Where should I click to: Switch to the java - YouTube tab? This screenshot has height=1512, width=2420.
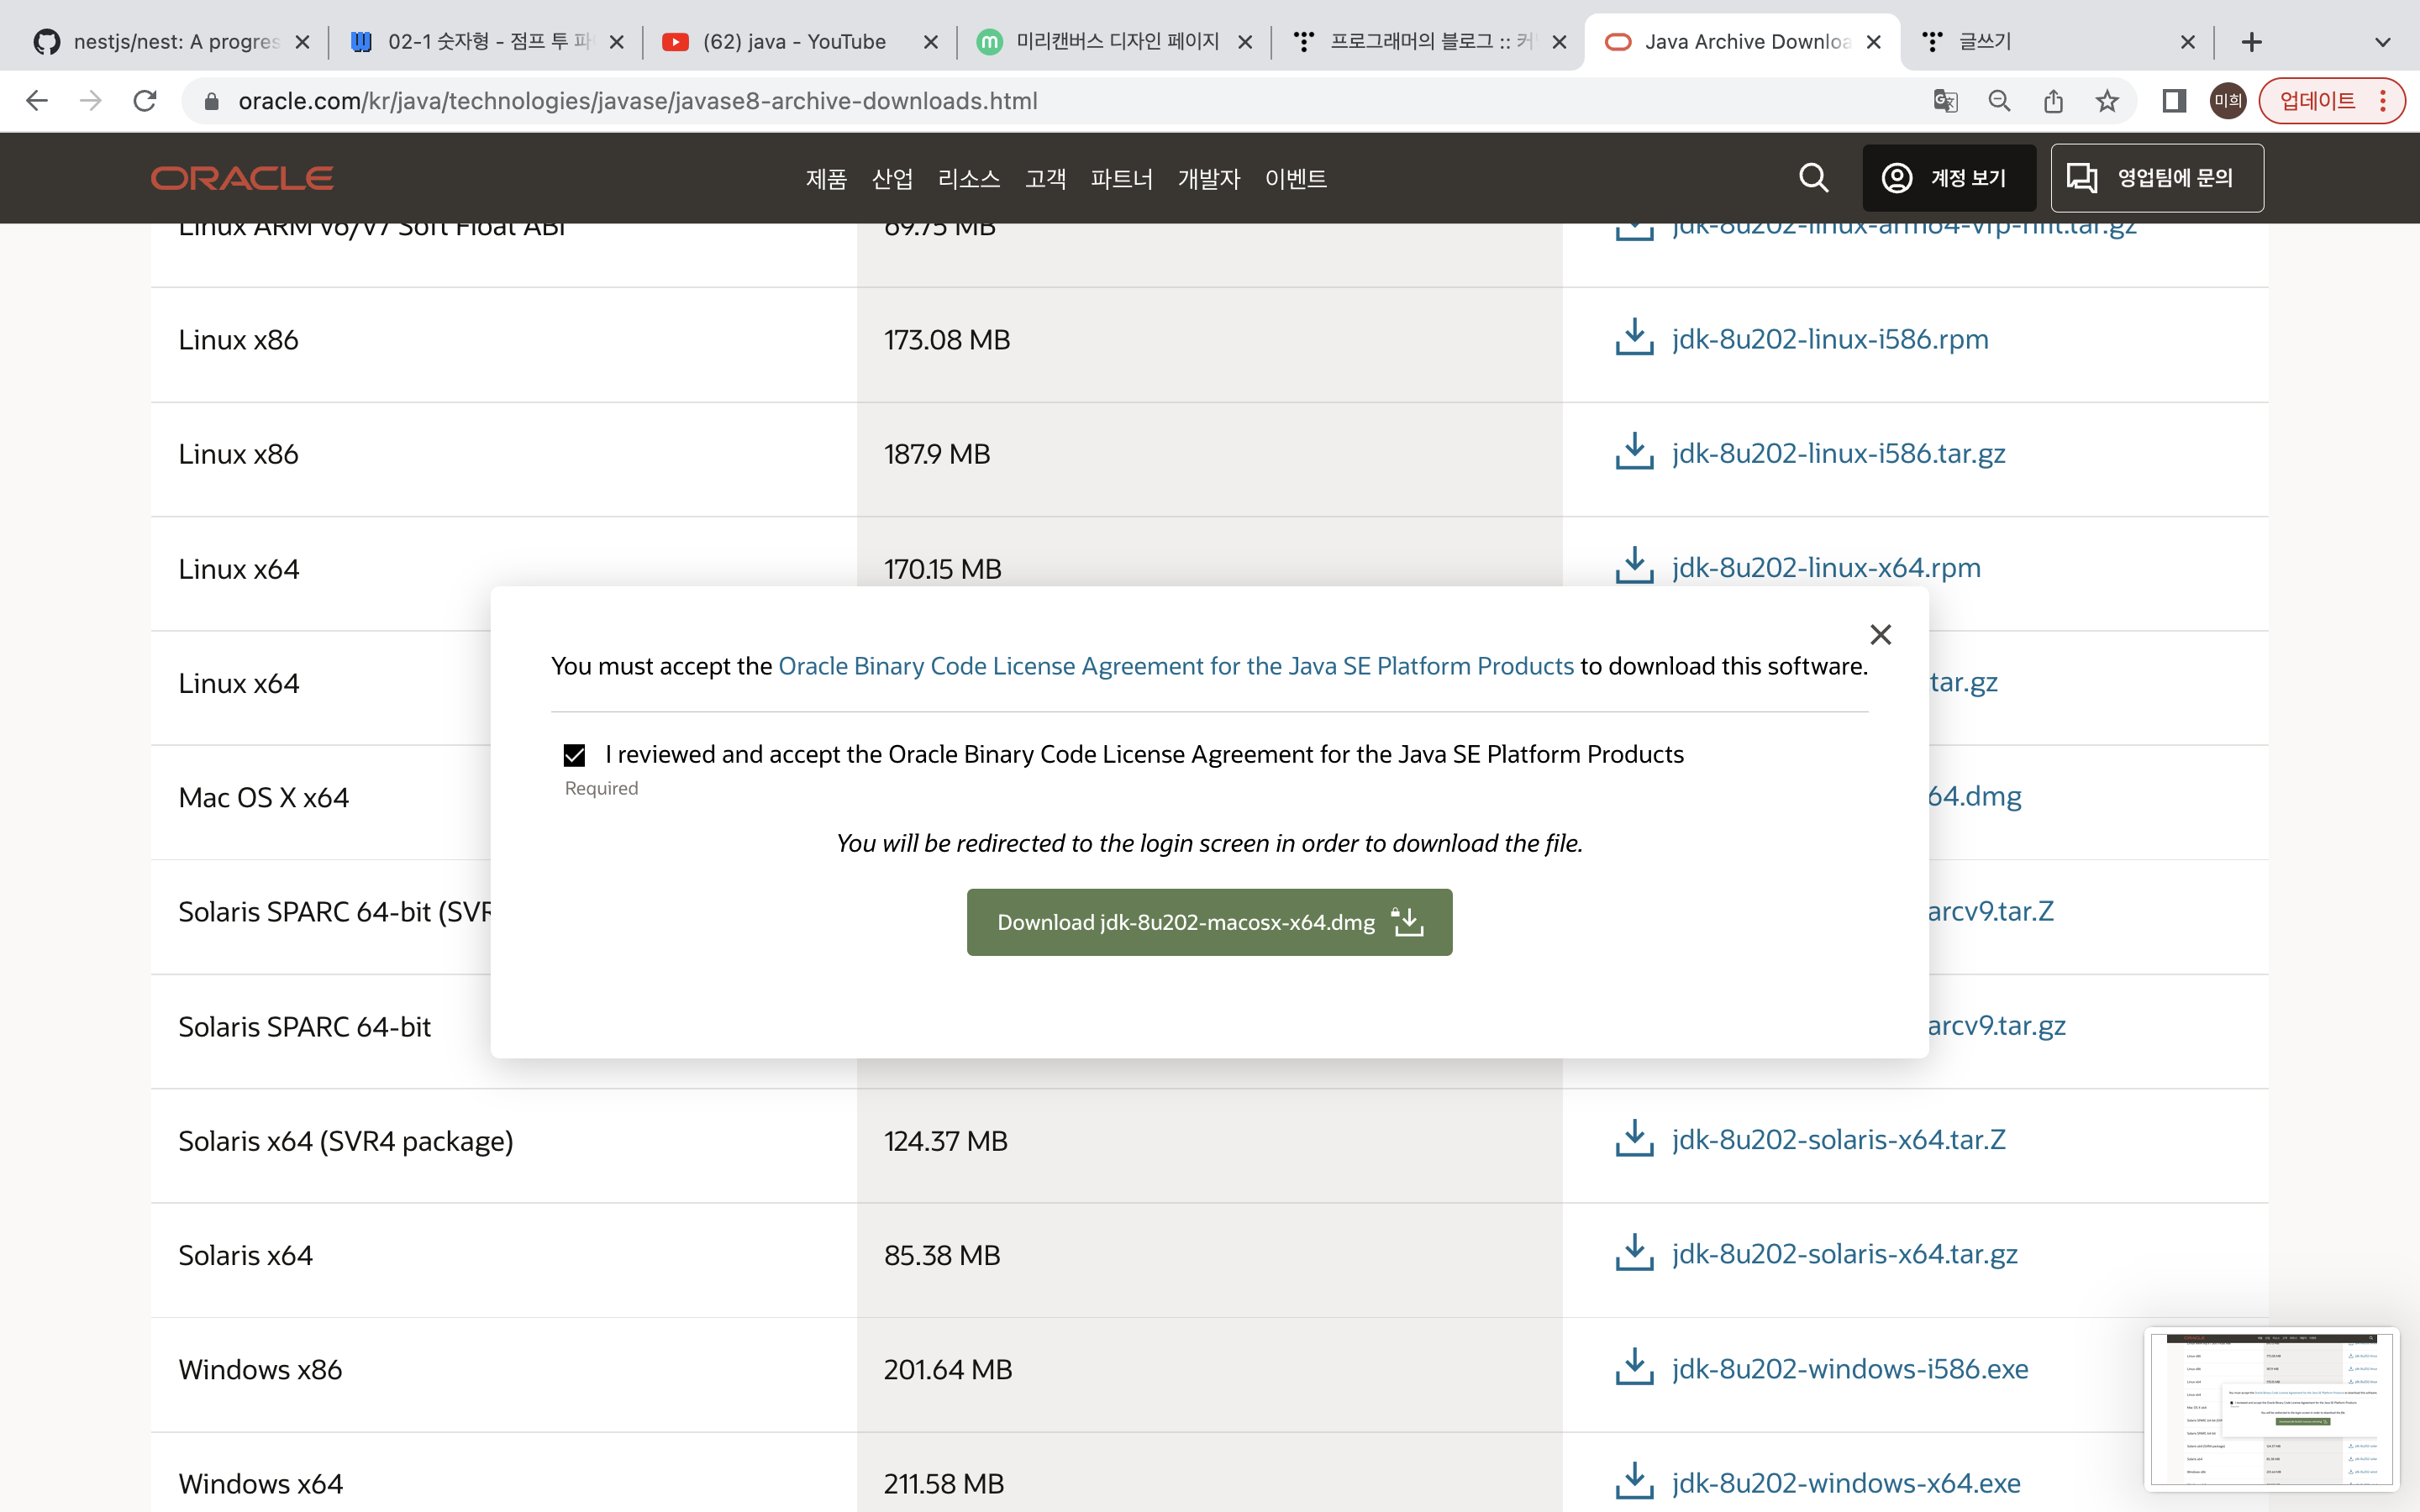[x=793, y=42]
